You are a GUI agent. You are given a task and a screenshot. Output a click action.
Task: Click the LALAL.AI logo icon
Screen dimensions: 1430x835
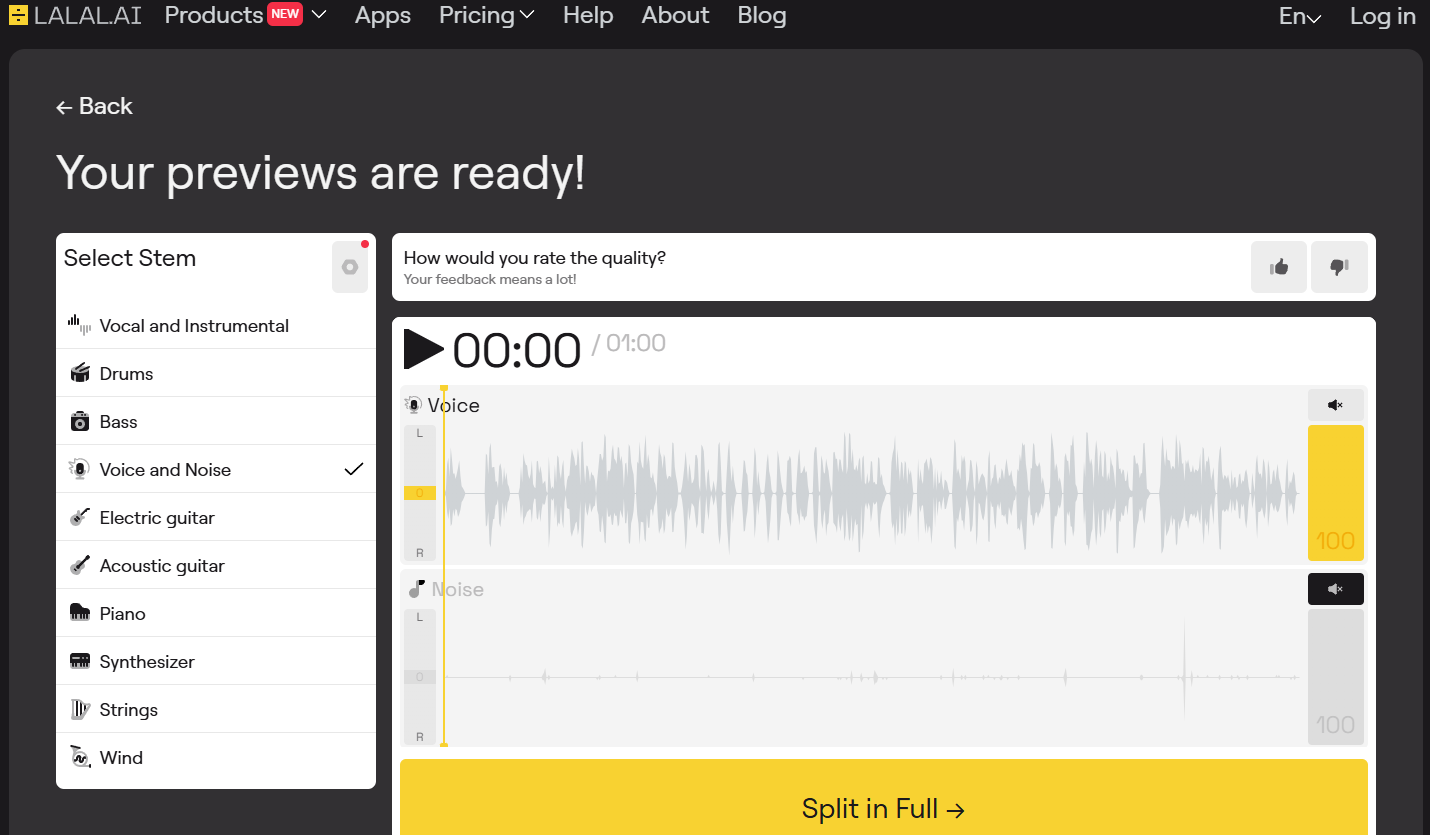(18, 16)
